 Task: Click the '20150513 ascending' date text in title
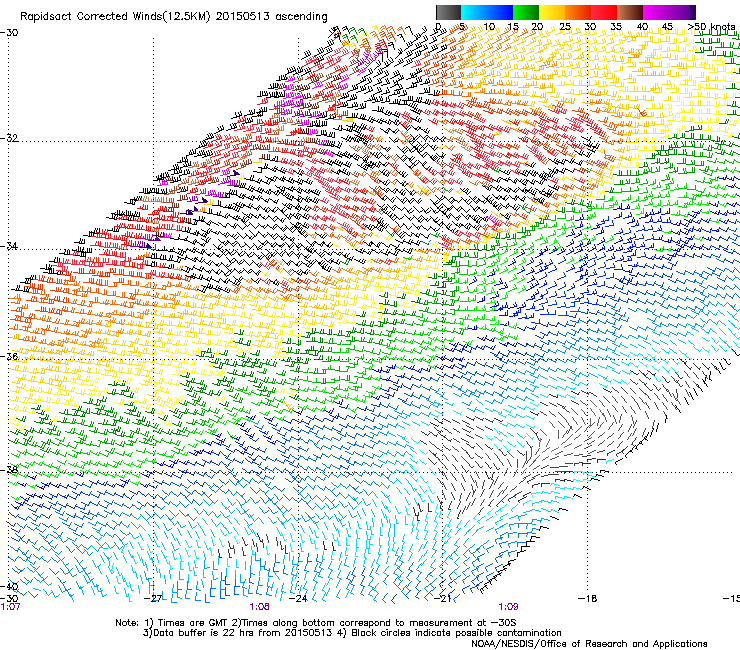[272, 17]
